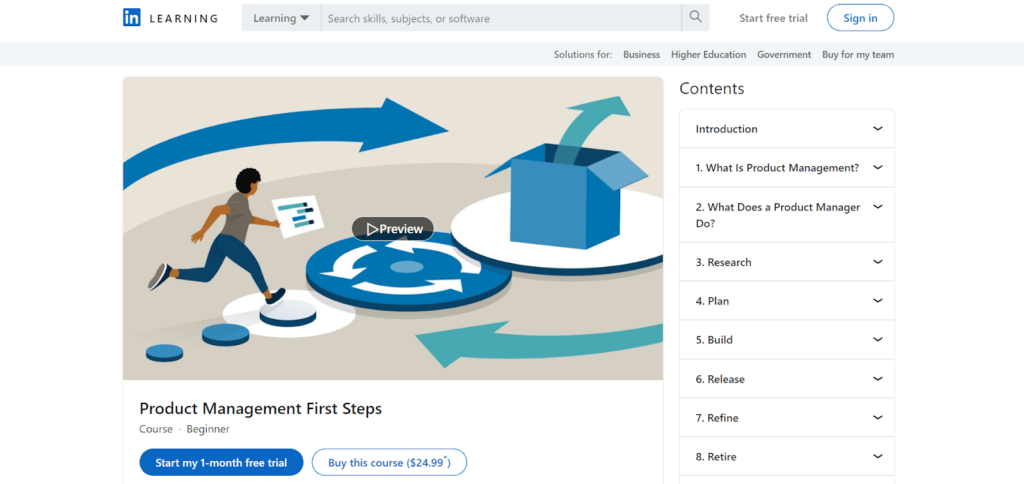Click the magnifying glass search icon
This screenshot has width=1024, height=484.
click(x=696, y=18)
